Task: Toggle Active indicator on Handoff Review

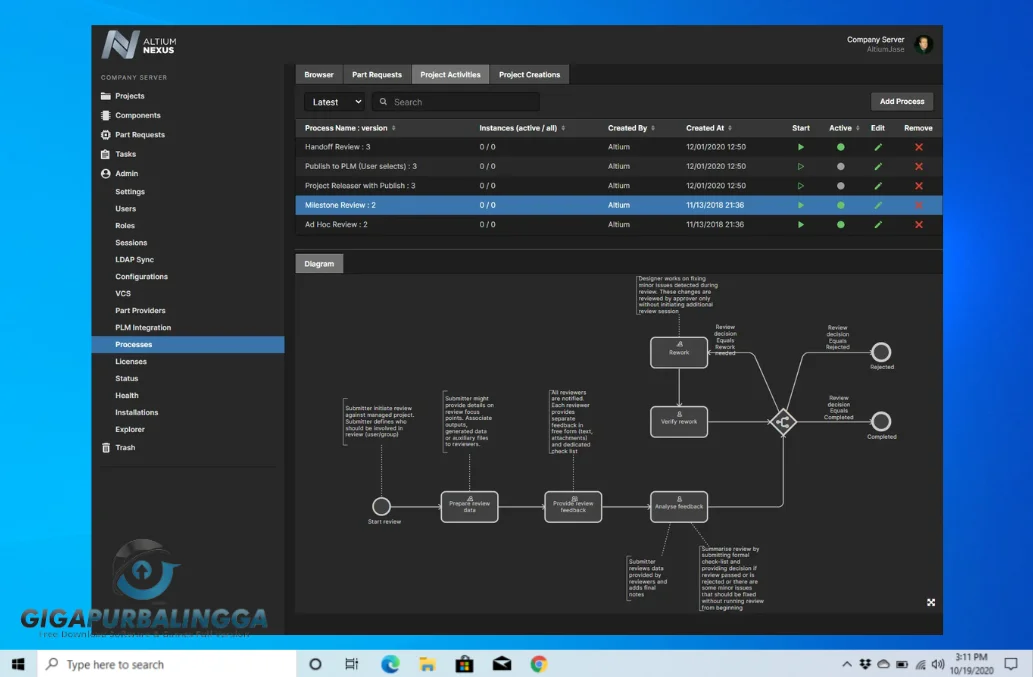Action: 840,147
